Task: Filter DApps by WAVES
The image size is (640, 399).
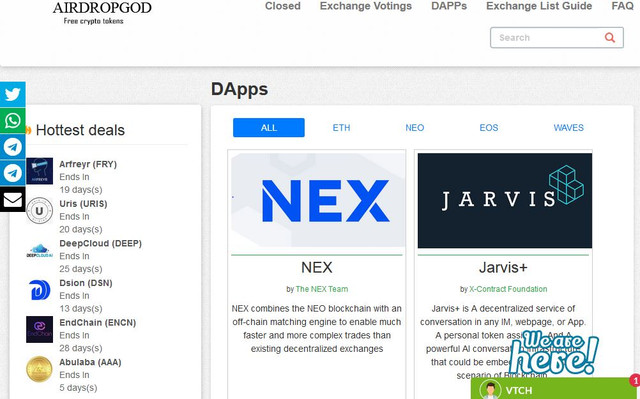Action: [569, 128]
